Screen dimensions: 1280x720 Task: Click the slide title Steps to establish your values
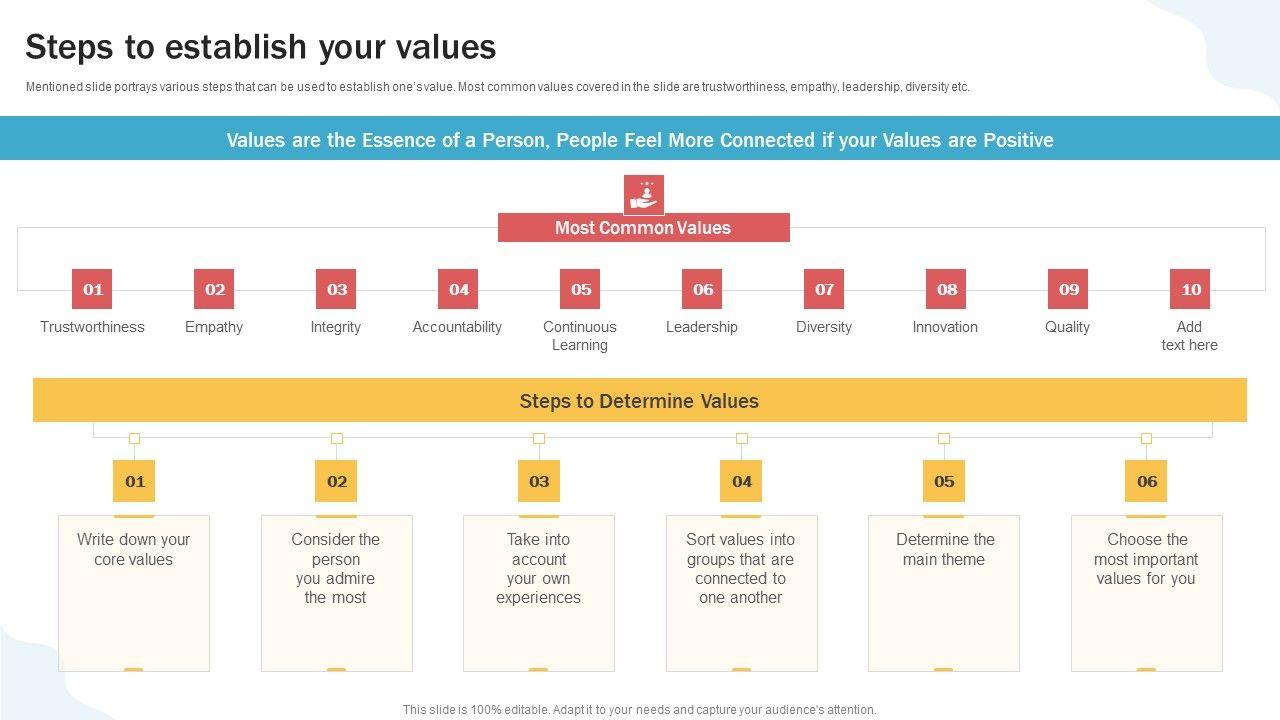(x=260, y=47)
